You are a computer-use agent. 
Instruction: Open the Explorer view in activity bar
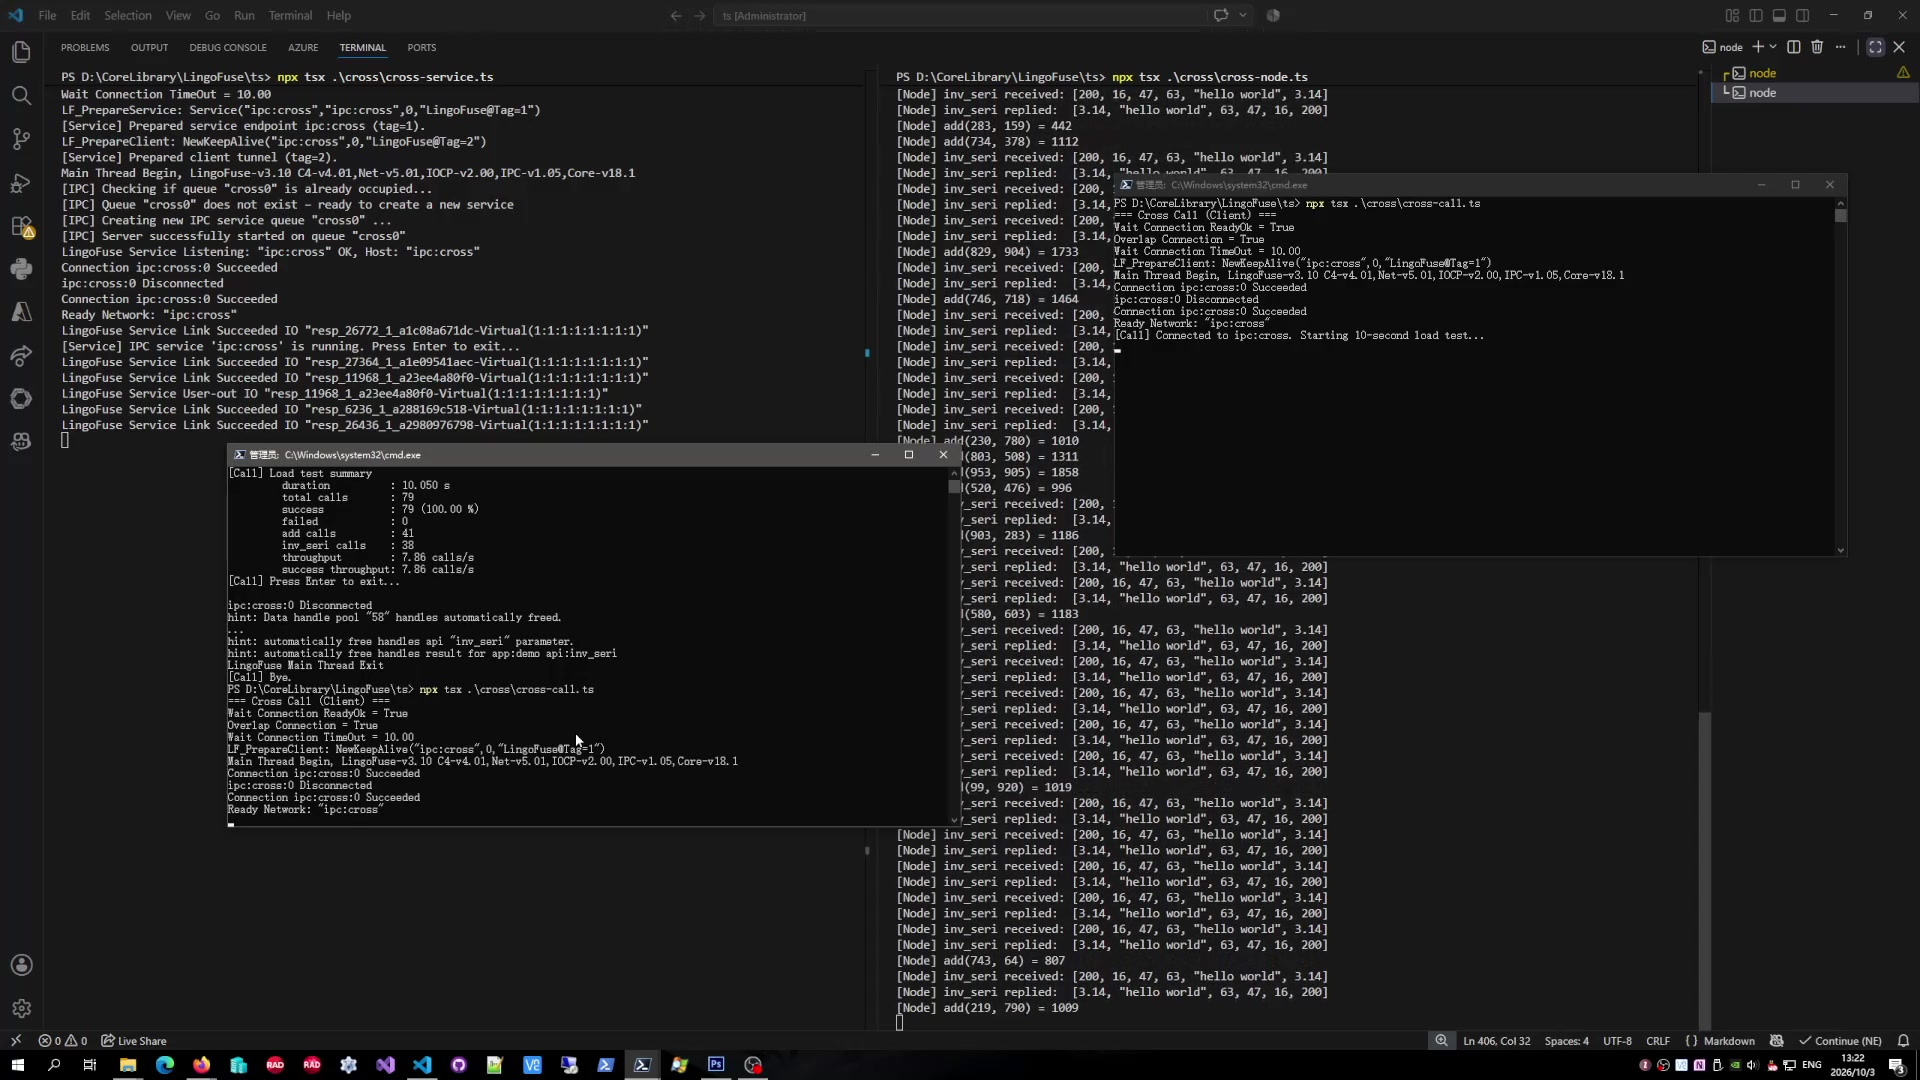coord(21,52)
